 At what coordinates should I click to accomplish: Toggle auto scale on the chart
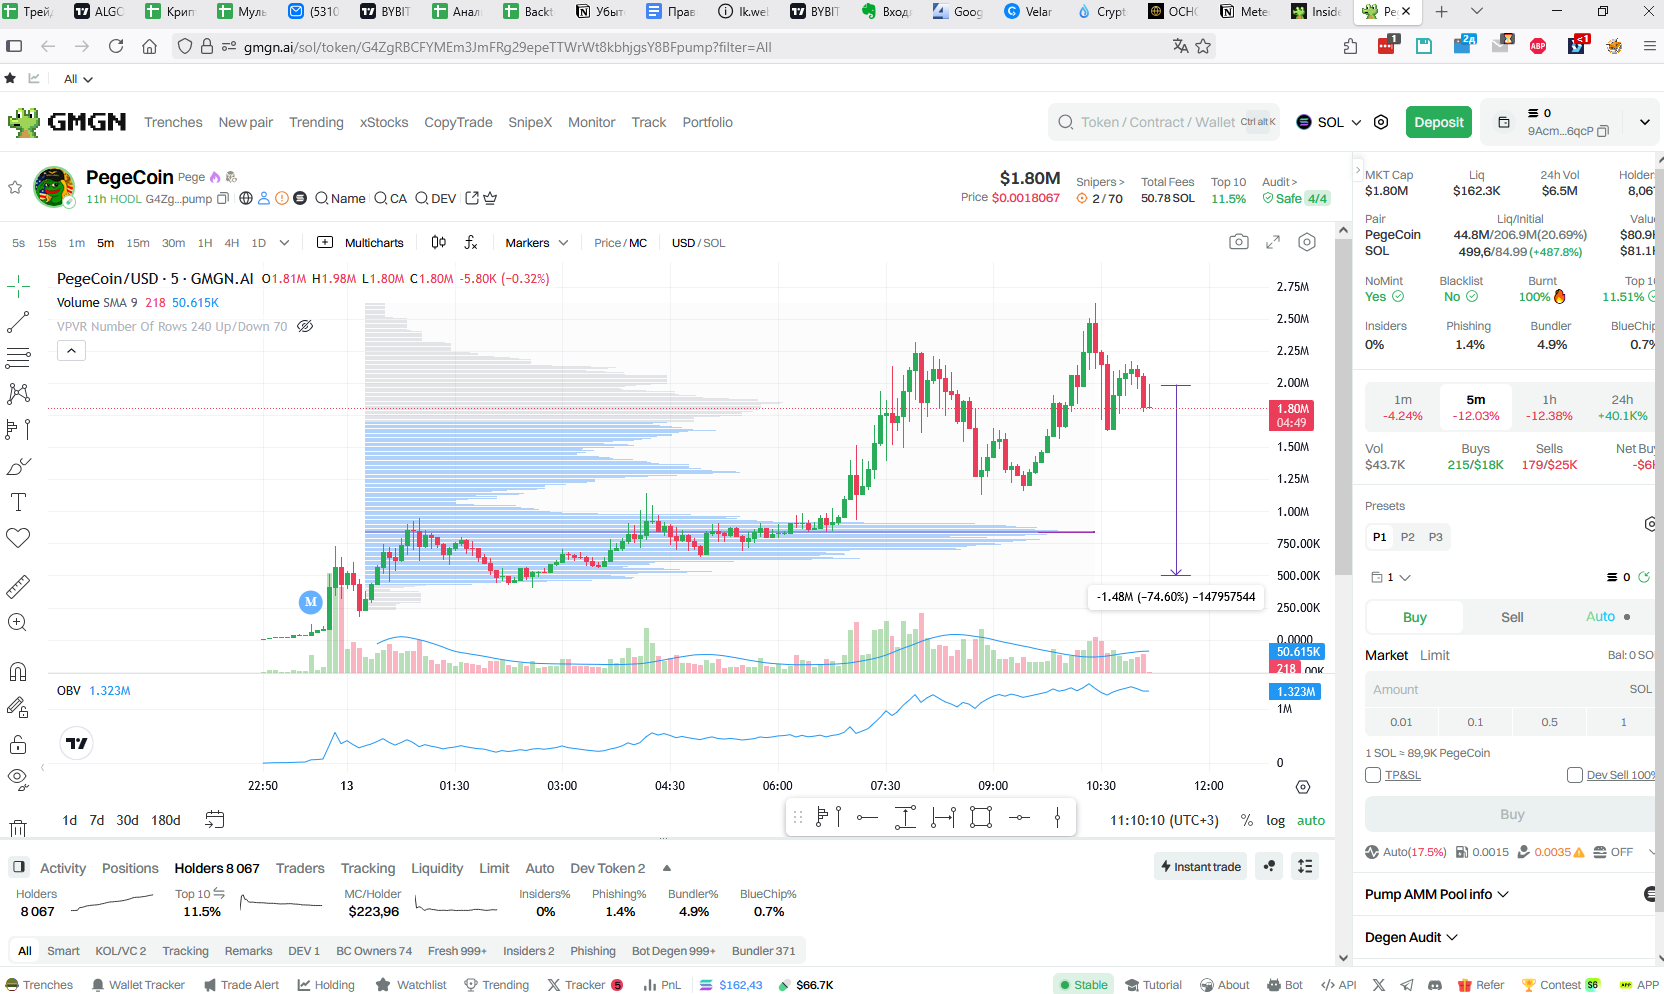pos(1310,820)
